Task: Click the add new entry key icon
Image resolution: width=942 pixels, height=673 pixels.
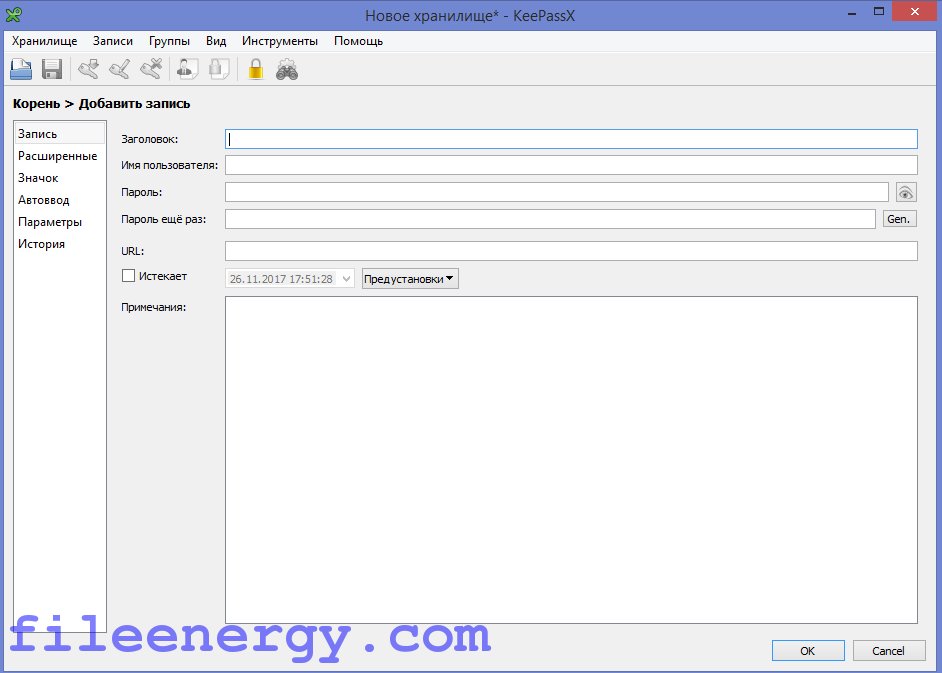Action: pos(89,69)
